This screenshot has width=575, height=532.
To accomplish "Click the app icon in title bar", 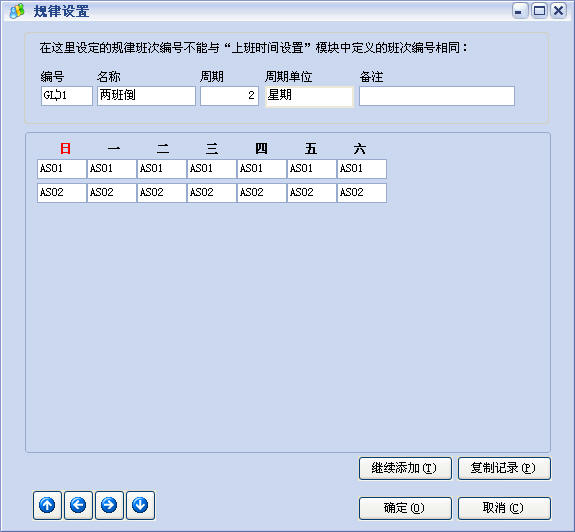I will tap(17, 11).
